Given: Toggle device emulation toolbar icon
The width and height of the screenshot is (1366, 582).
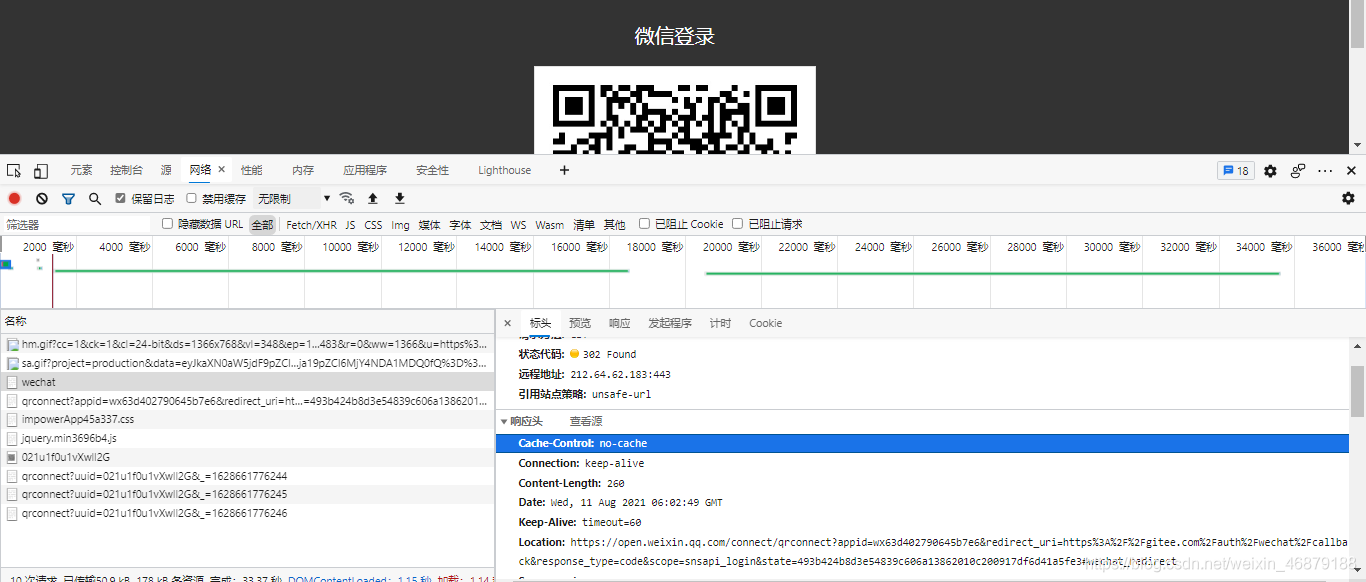Looking at the screenshot, I should 41,171.
